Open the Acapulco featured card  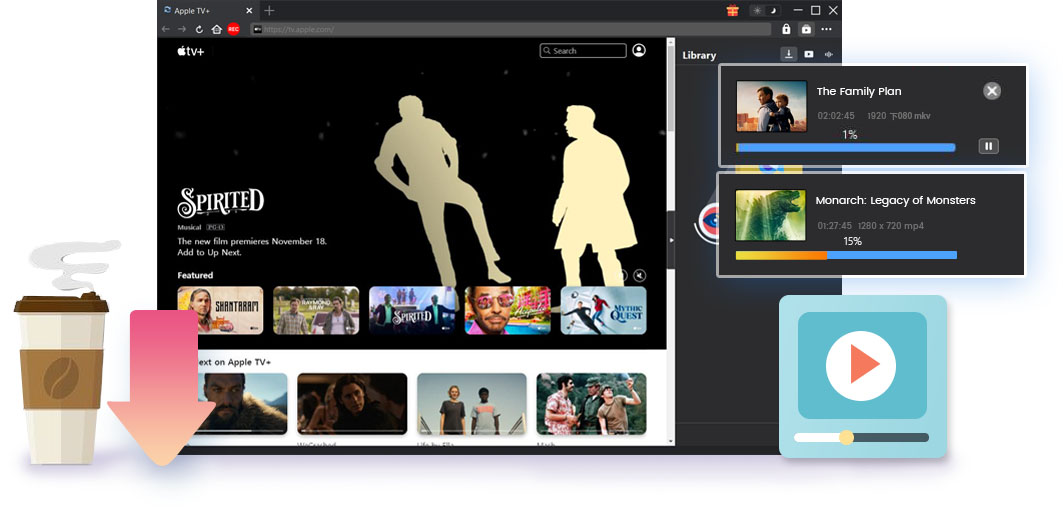click(508, 310)
